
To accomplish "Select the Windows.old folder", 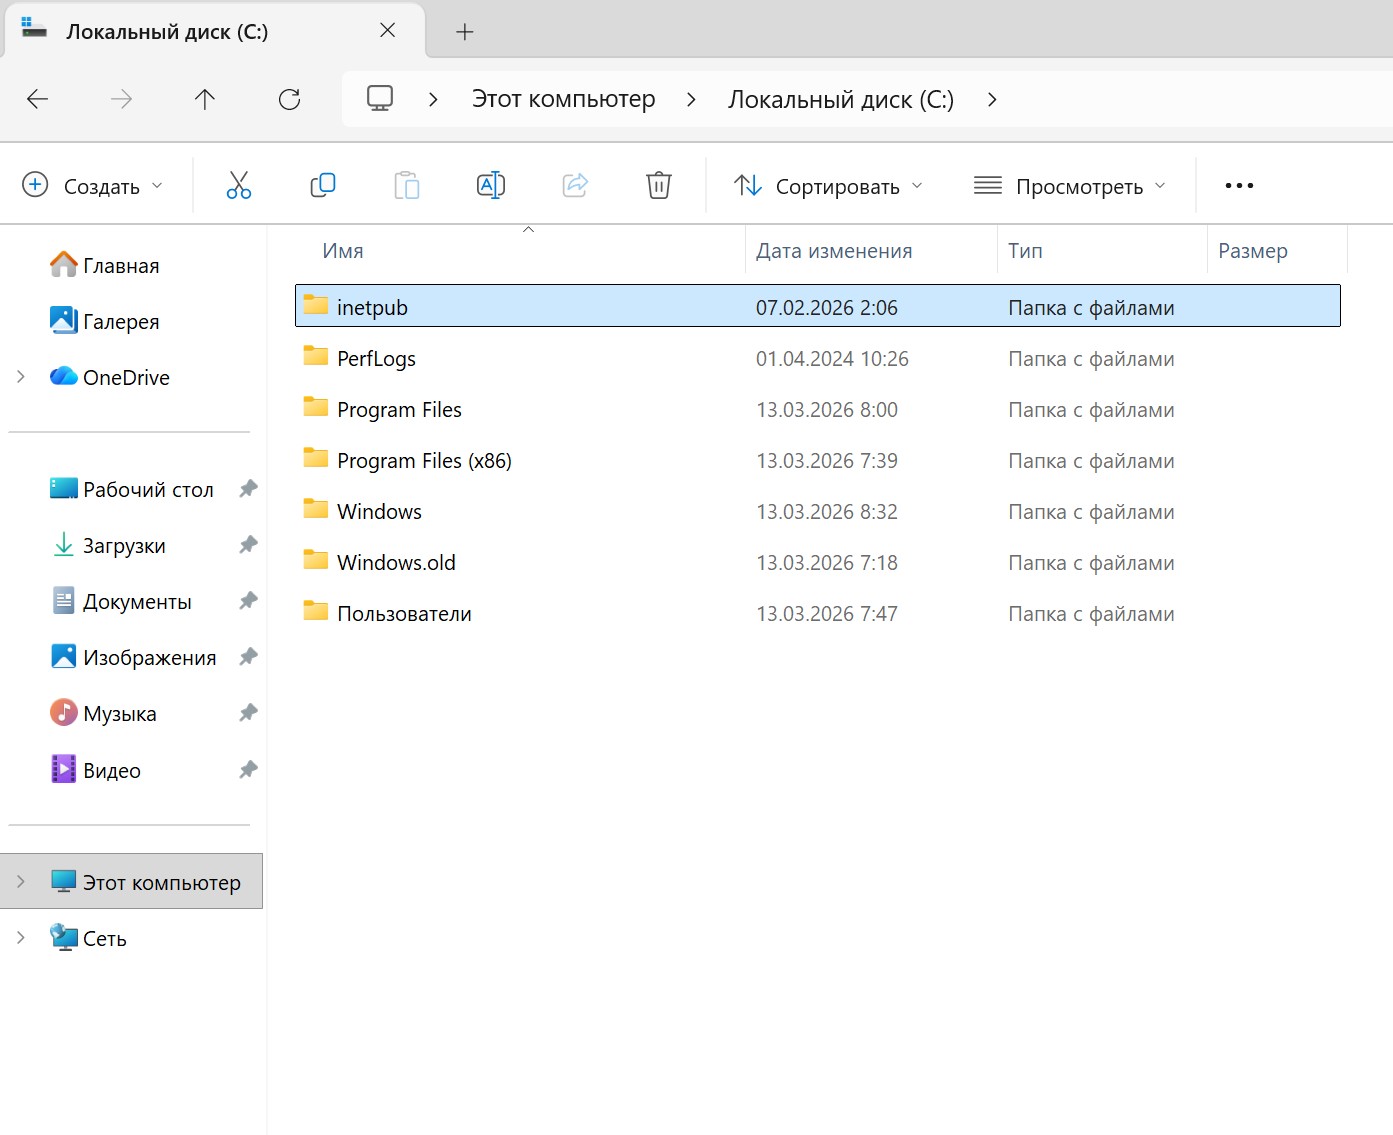I will (x=818, y=562).
